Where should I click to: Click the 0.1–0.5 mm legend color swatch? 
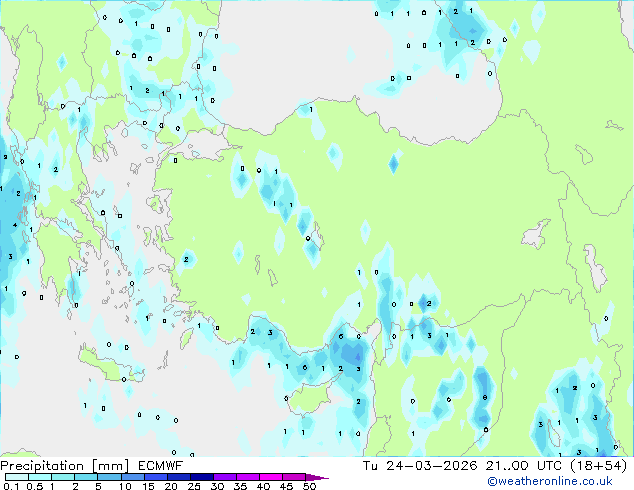tap(17, 477)
